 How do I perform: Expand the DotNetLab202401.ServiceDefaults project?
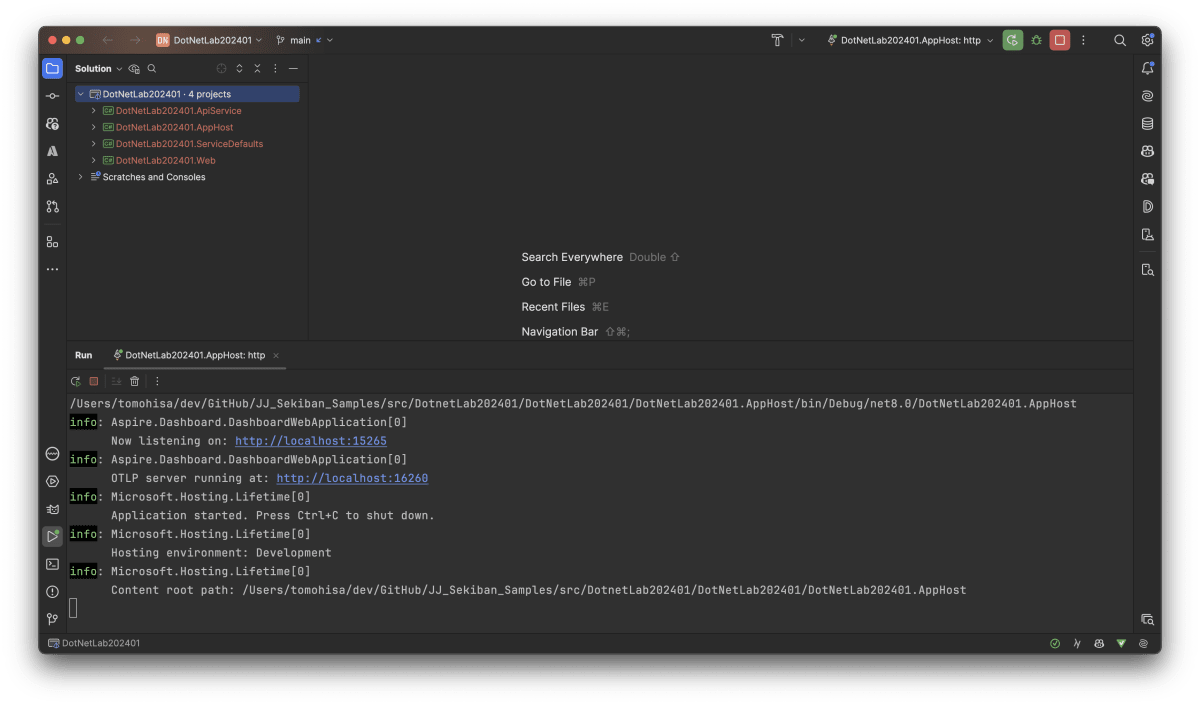[x=94, y=144]
